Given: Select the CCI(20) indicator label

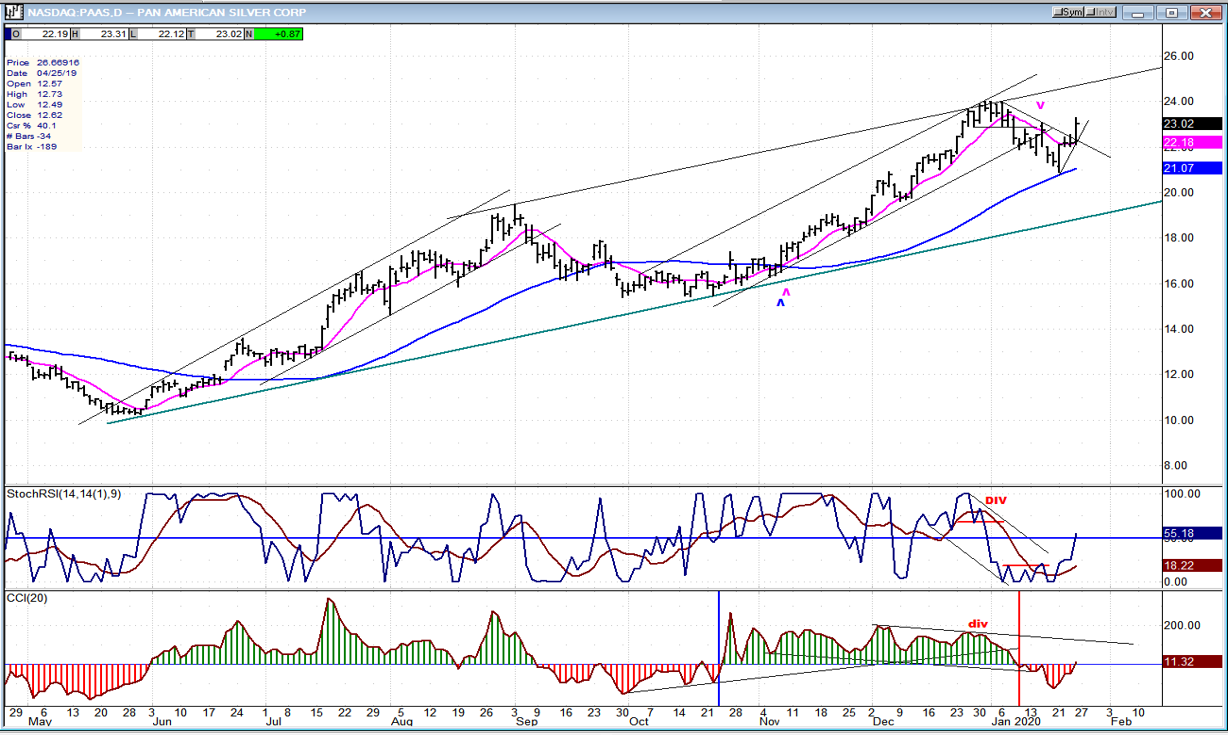Looking at the screenshot, I should click(27, 598).
